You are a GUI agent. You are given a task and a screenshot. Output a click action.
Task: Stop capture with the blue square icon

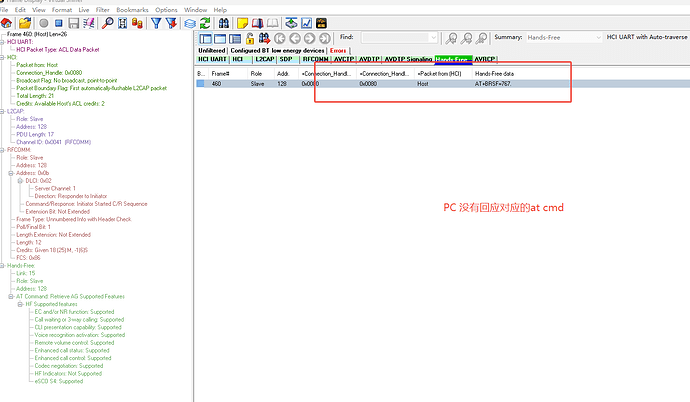[x=59, y=23]
